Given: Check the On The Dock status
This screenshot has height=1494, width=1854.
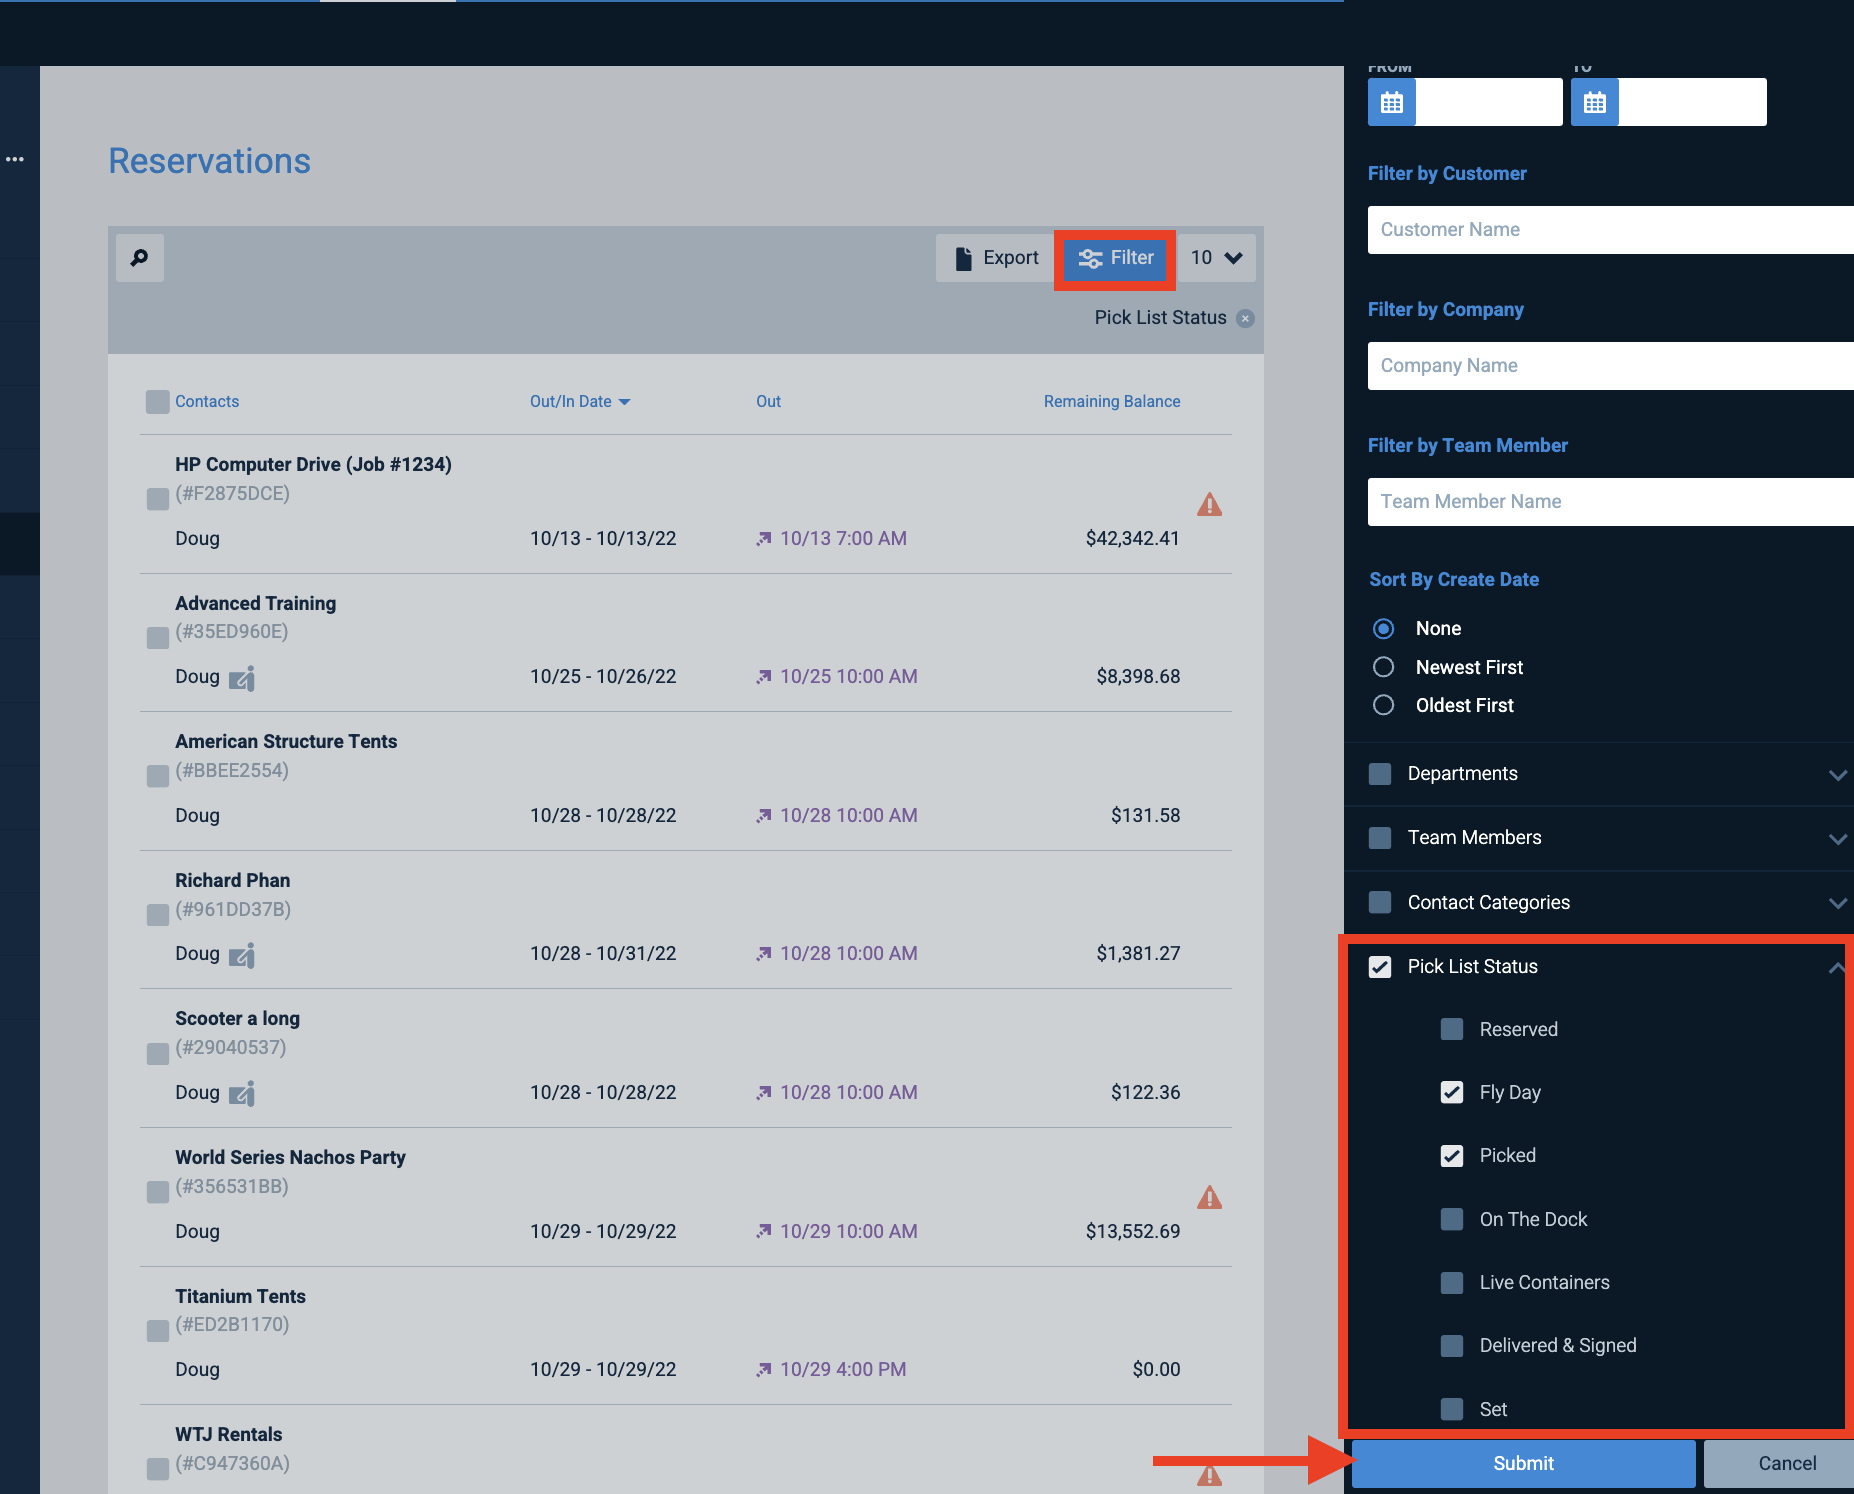Looking at the screenshot, I should 1452,1219.
